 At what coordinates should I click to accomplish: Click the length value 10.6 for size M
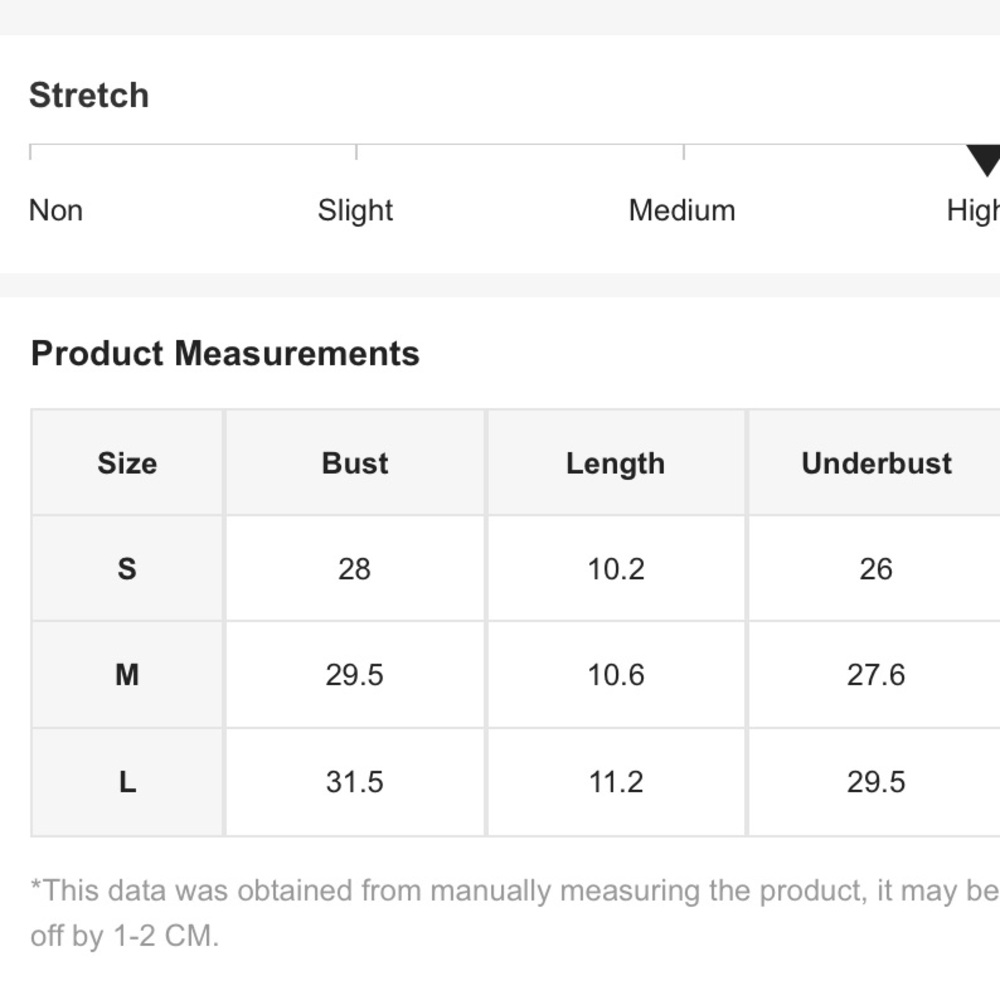point(615,675)
